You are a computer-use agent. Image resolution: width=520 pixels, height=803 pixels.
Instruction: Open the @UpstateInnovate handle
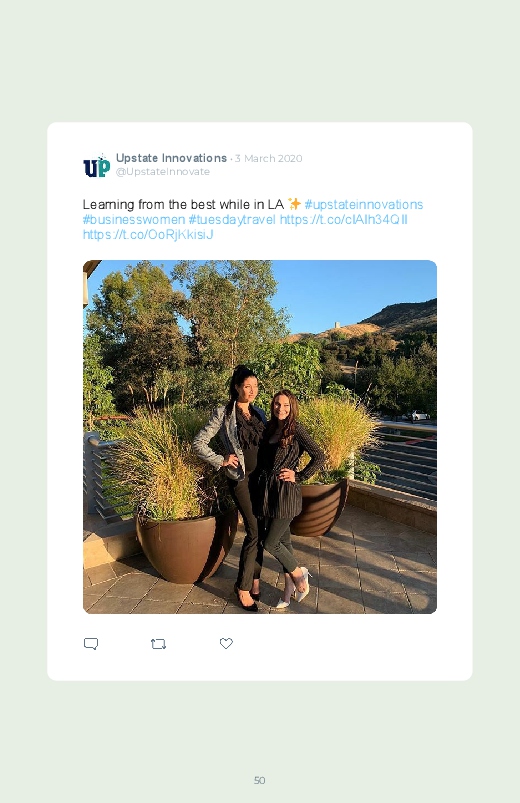[x=163, y=172]
